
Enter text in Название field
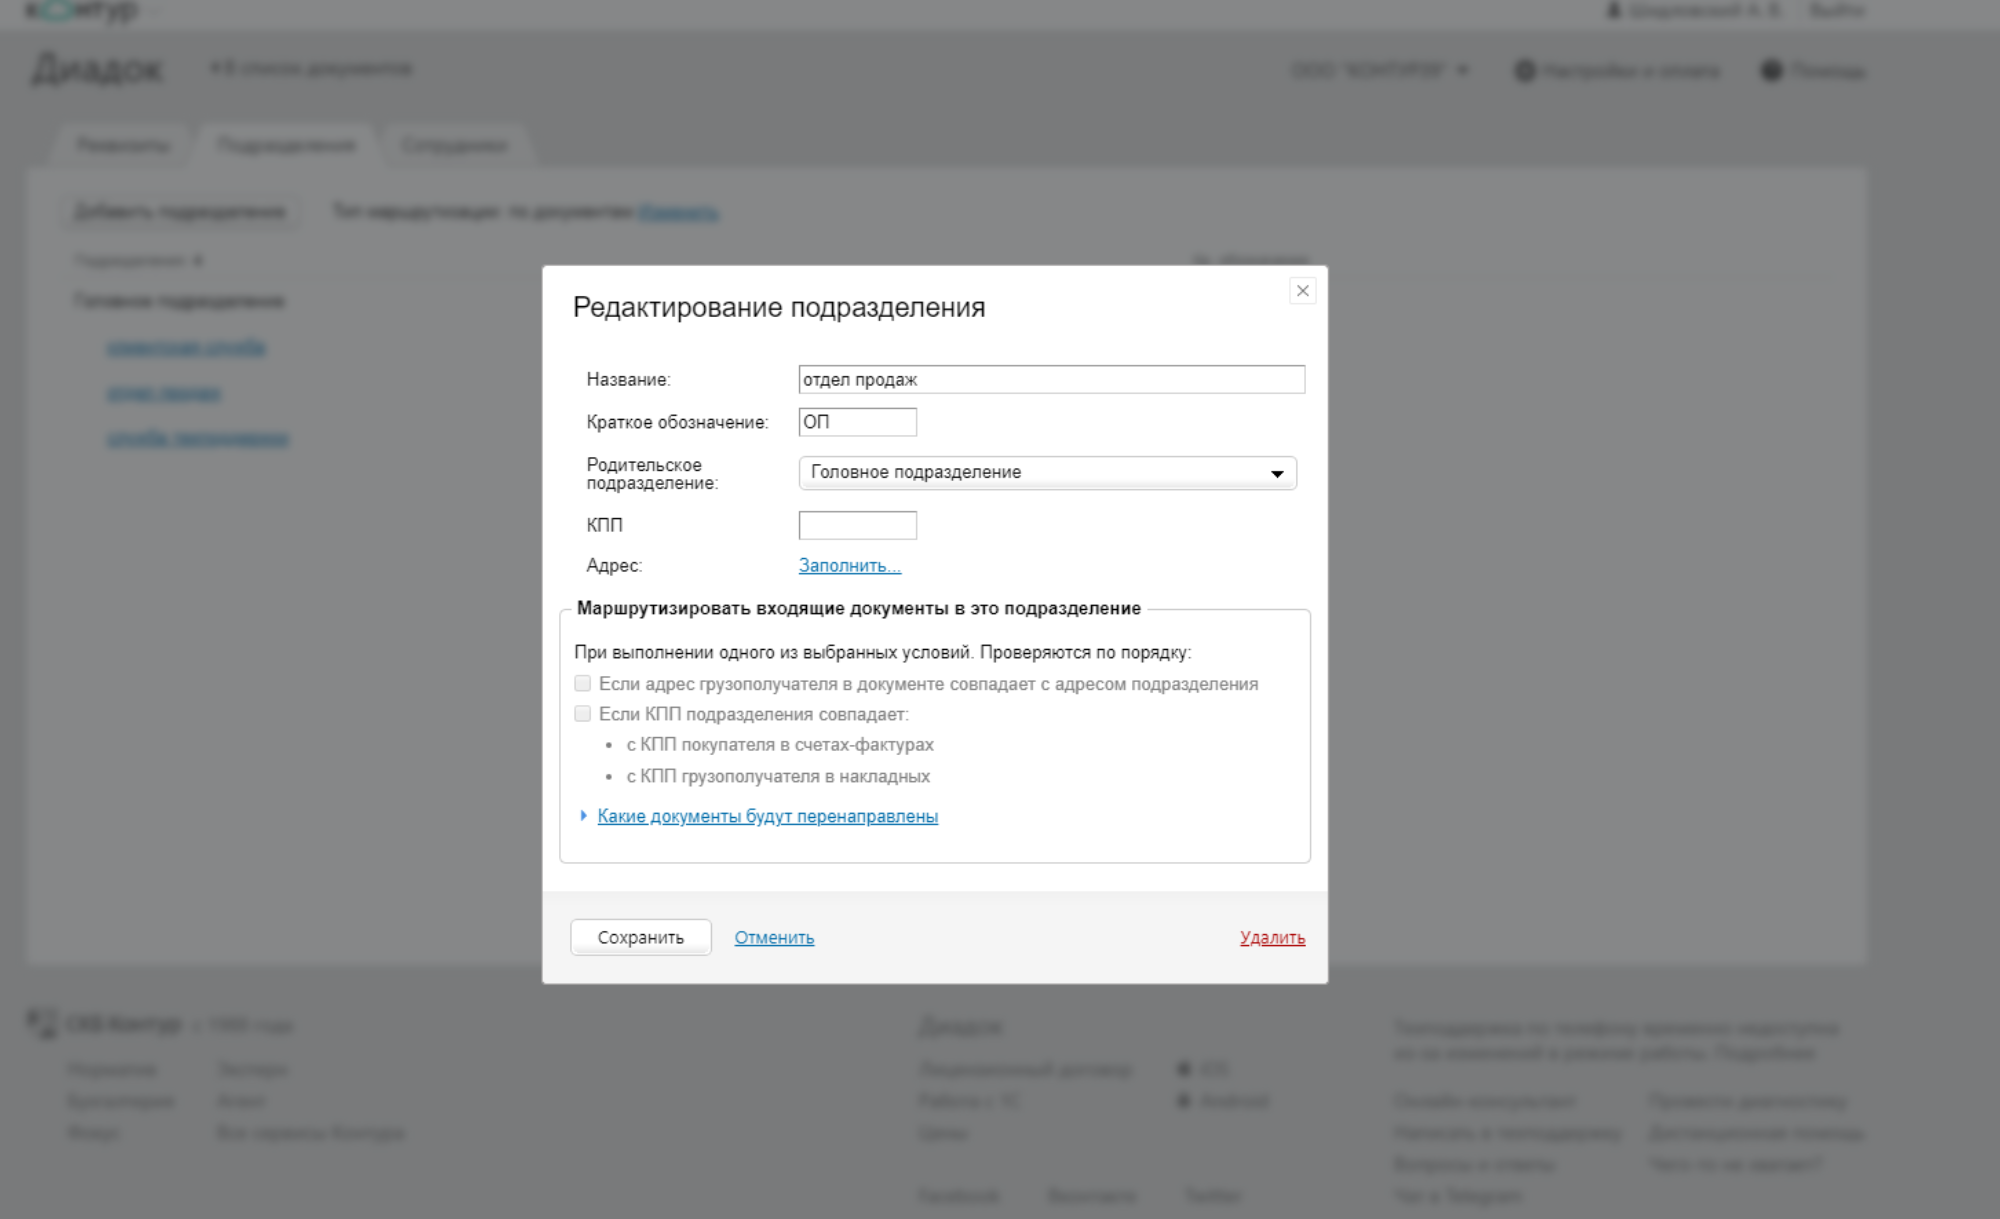[1050, 379]
